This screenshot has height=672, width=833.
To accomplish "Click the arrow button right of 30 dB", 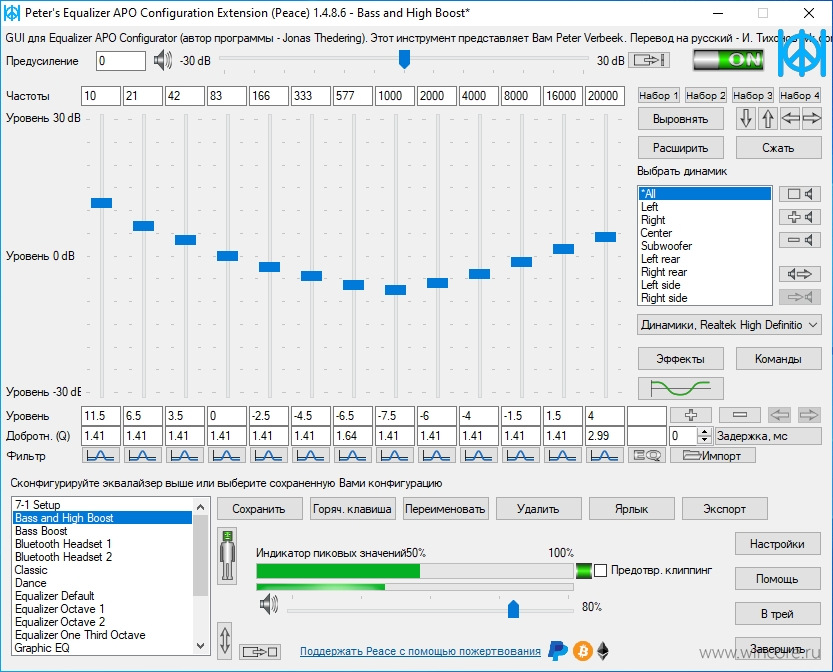I will 649,60.
